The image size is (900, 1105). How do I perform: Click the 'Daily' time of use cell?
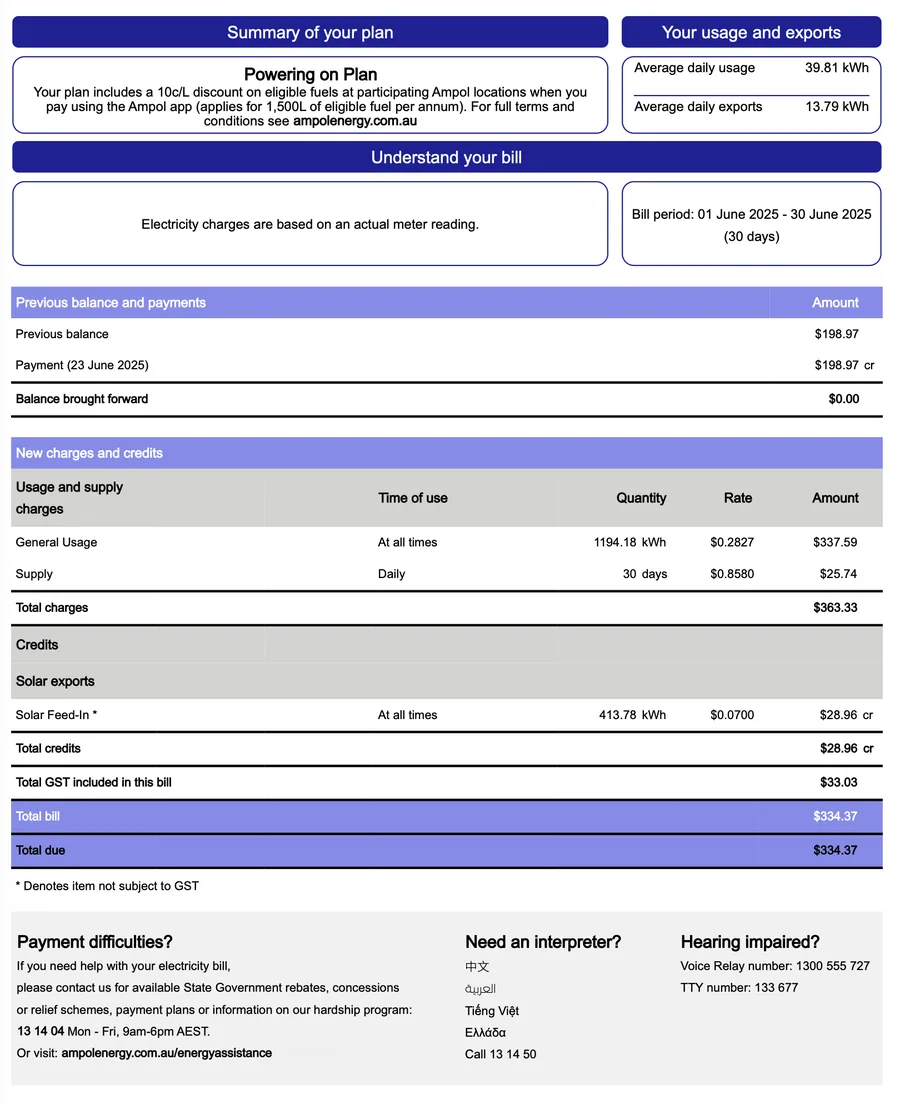click(391, 574)
